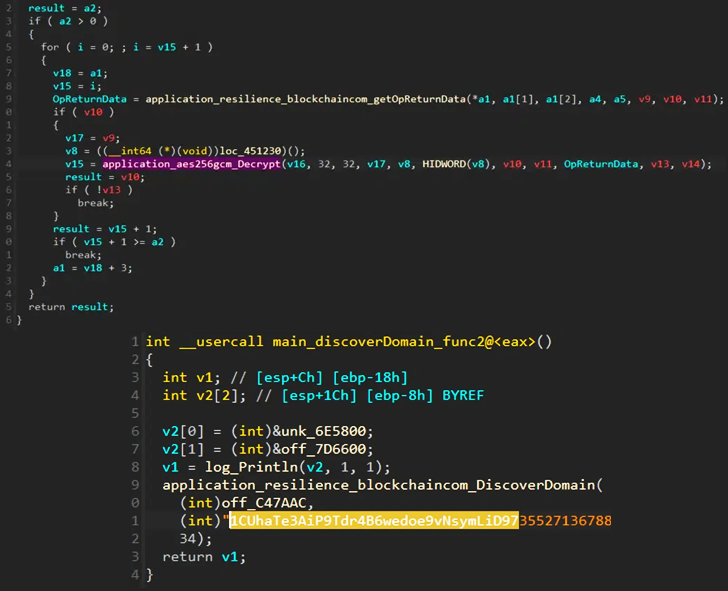Click the 'if ( v10 )' condition
The image size is (728, 591).
[x=83, y=112]
